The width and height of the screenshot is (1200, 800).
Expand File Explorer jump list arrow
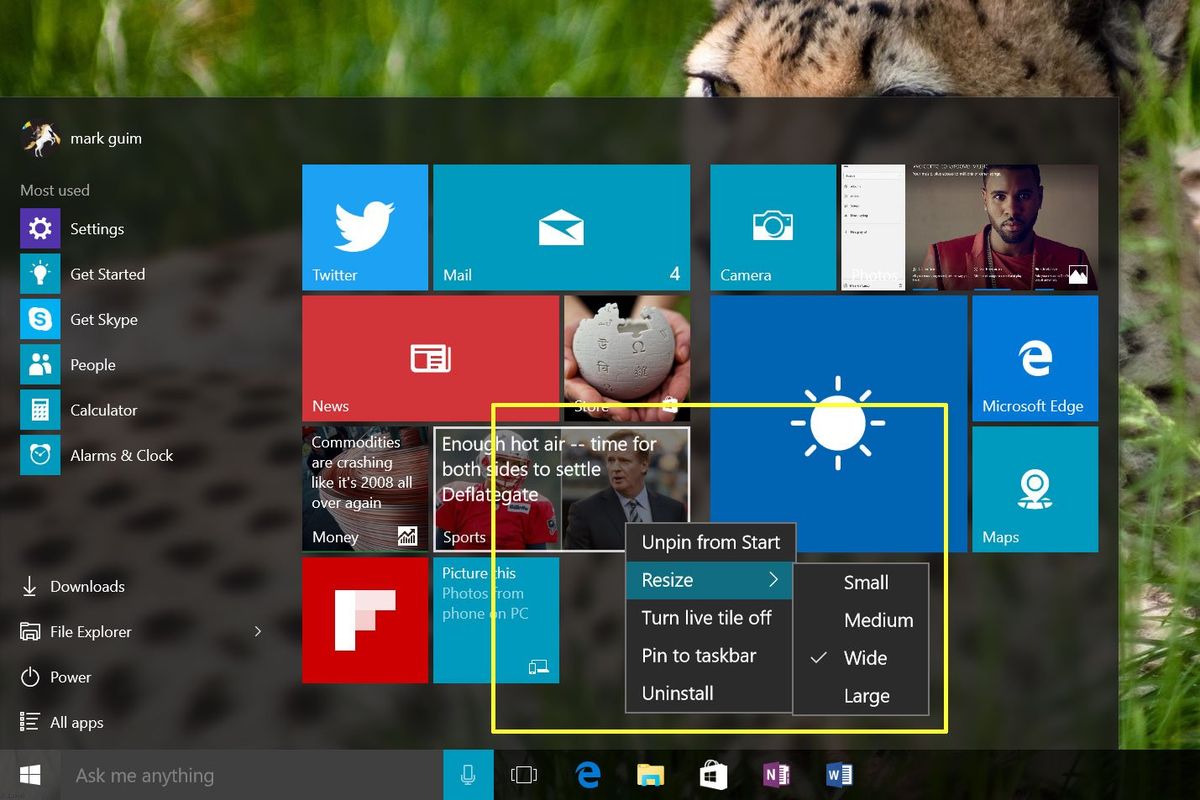click(x=258, y=631)
